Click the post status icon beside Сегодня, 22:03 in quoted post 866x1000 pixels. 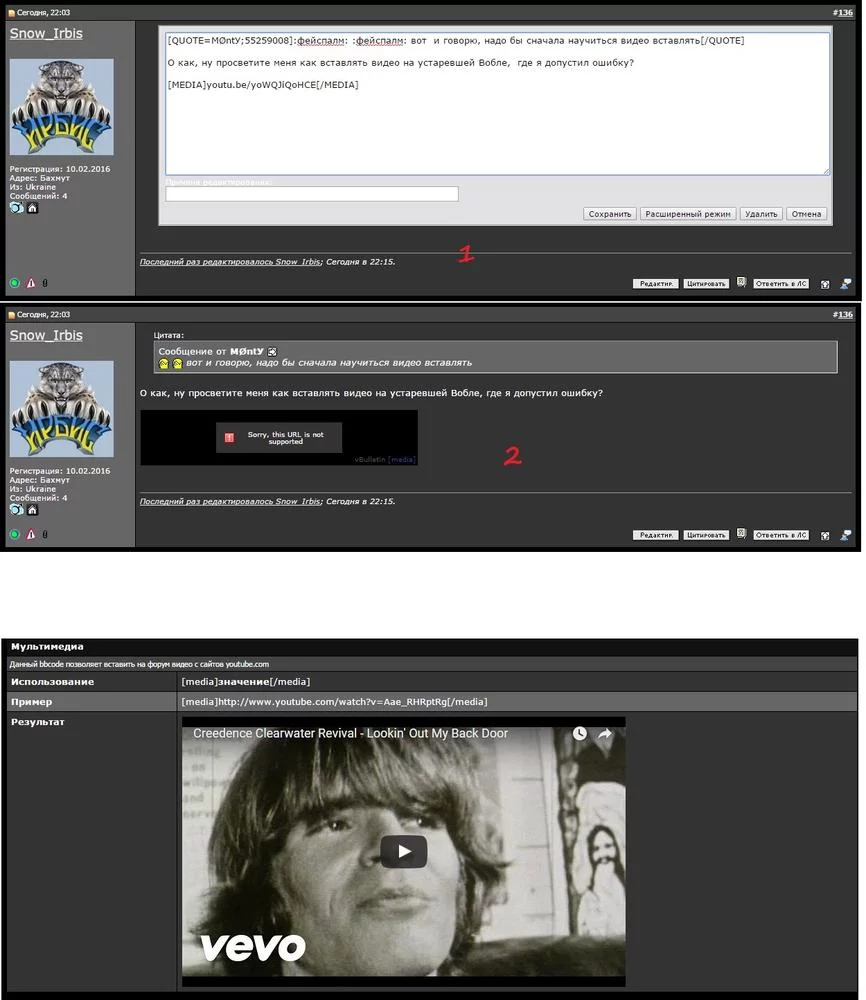tap(11, 314)
